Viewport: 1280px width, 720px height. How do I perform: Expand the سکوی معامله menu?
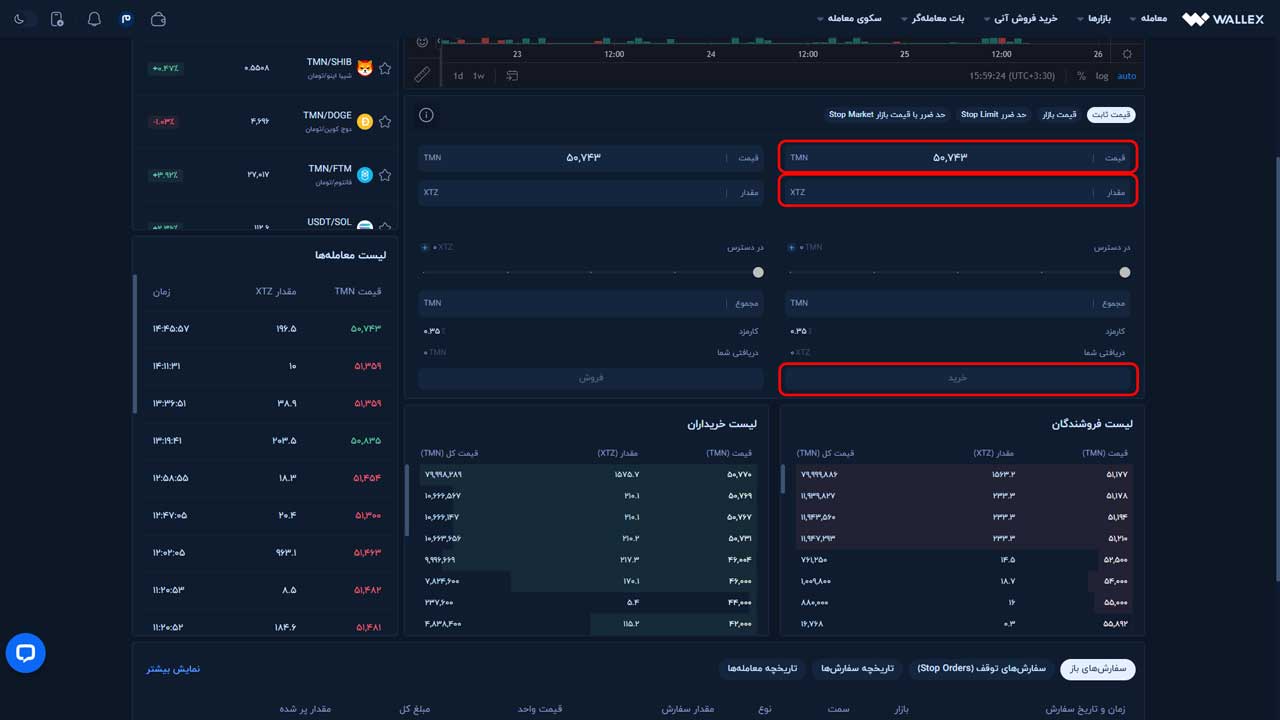(x=849, y=19)
